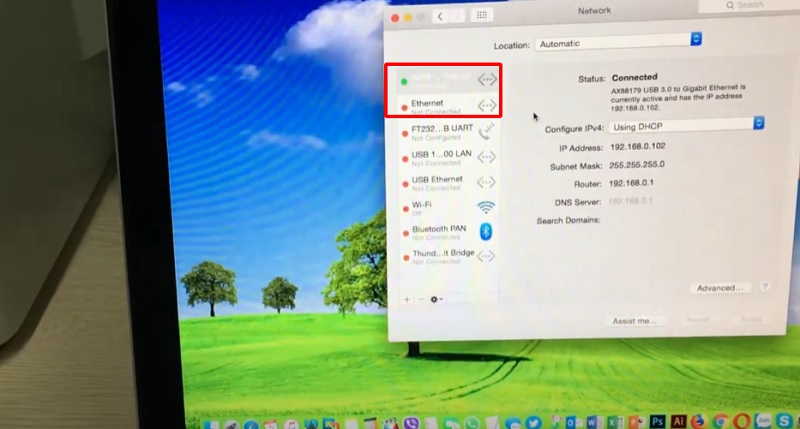Select the Ethernet service in the list
Screen dimensions: 800x429
point(447,106)
